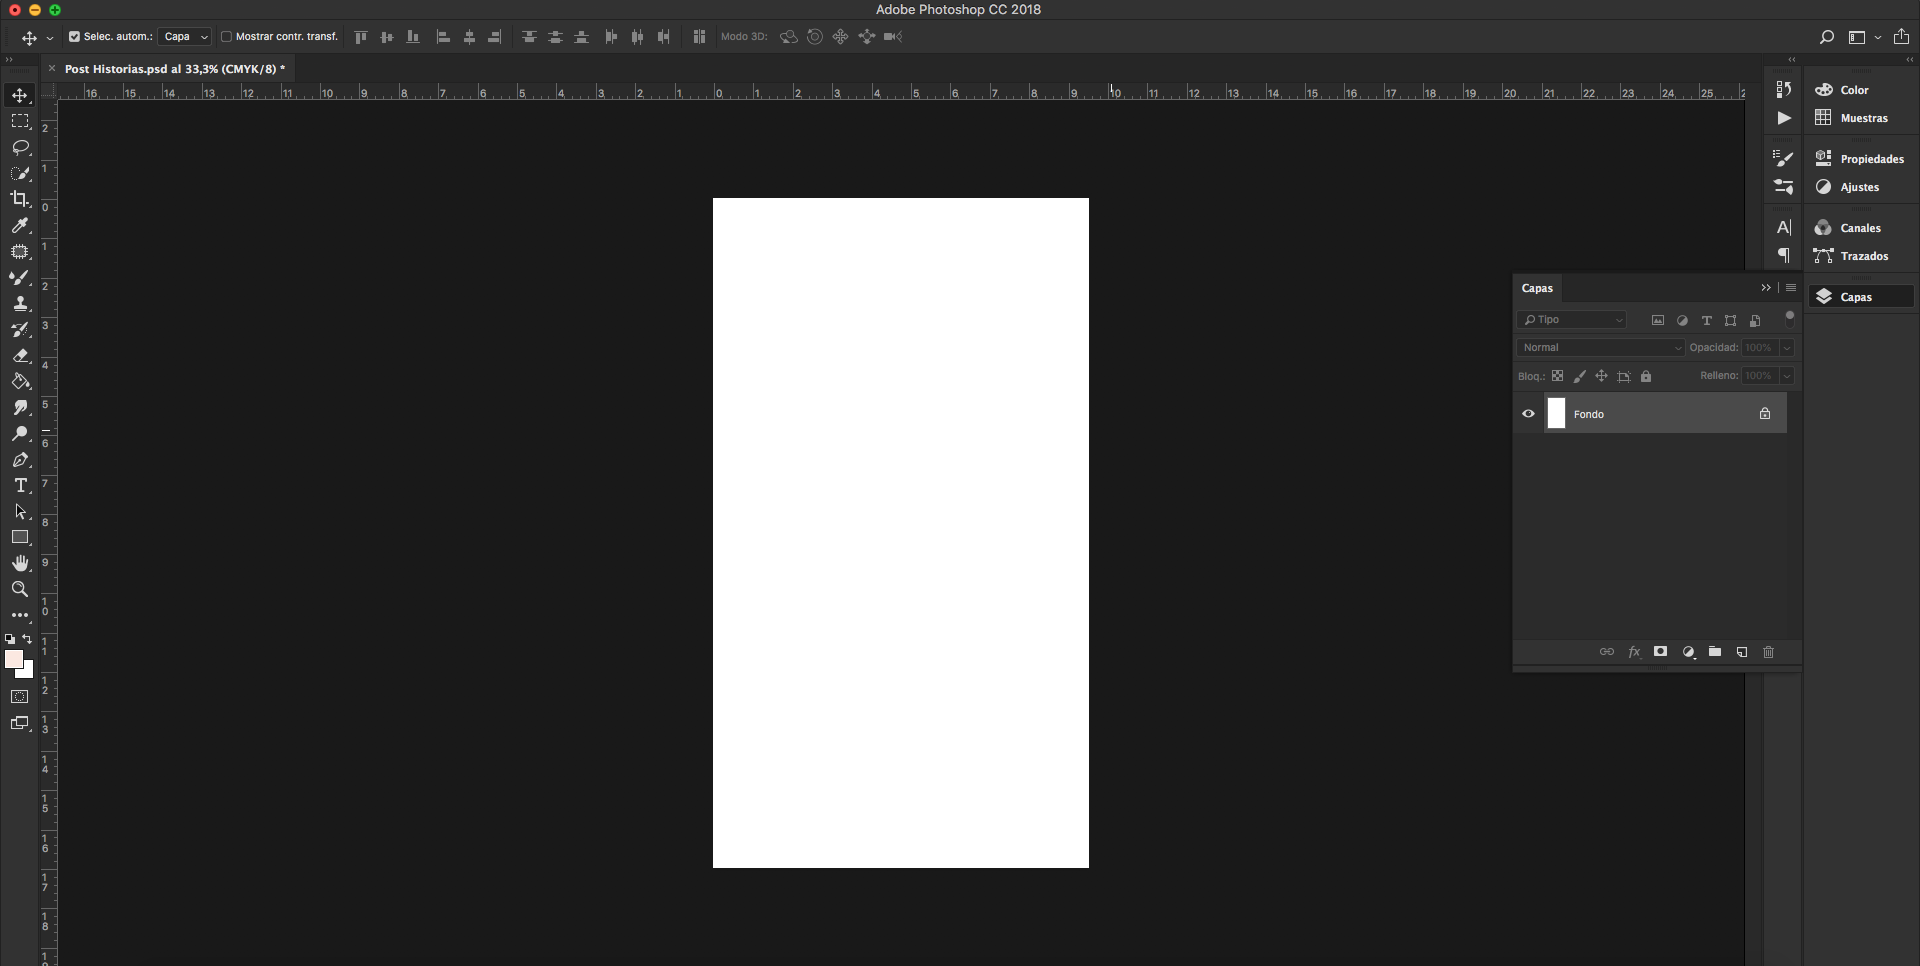1920x966 pixels.
Task: Change the screen mode
Action: 20,724
